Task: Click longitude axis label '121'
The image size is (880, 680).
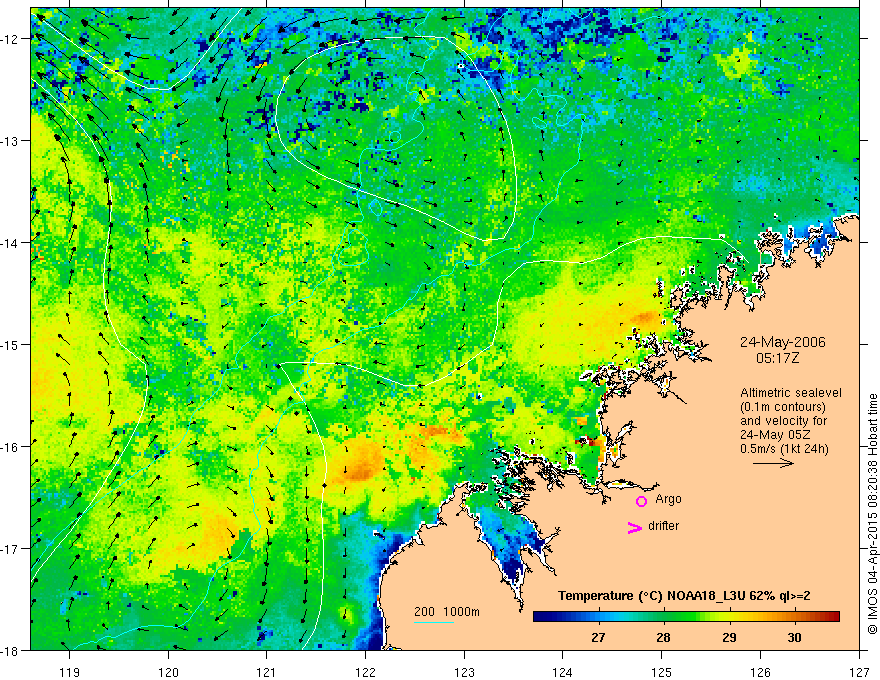Action: [x=267, y=672]
